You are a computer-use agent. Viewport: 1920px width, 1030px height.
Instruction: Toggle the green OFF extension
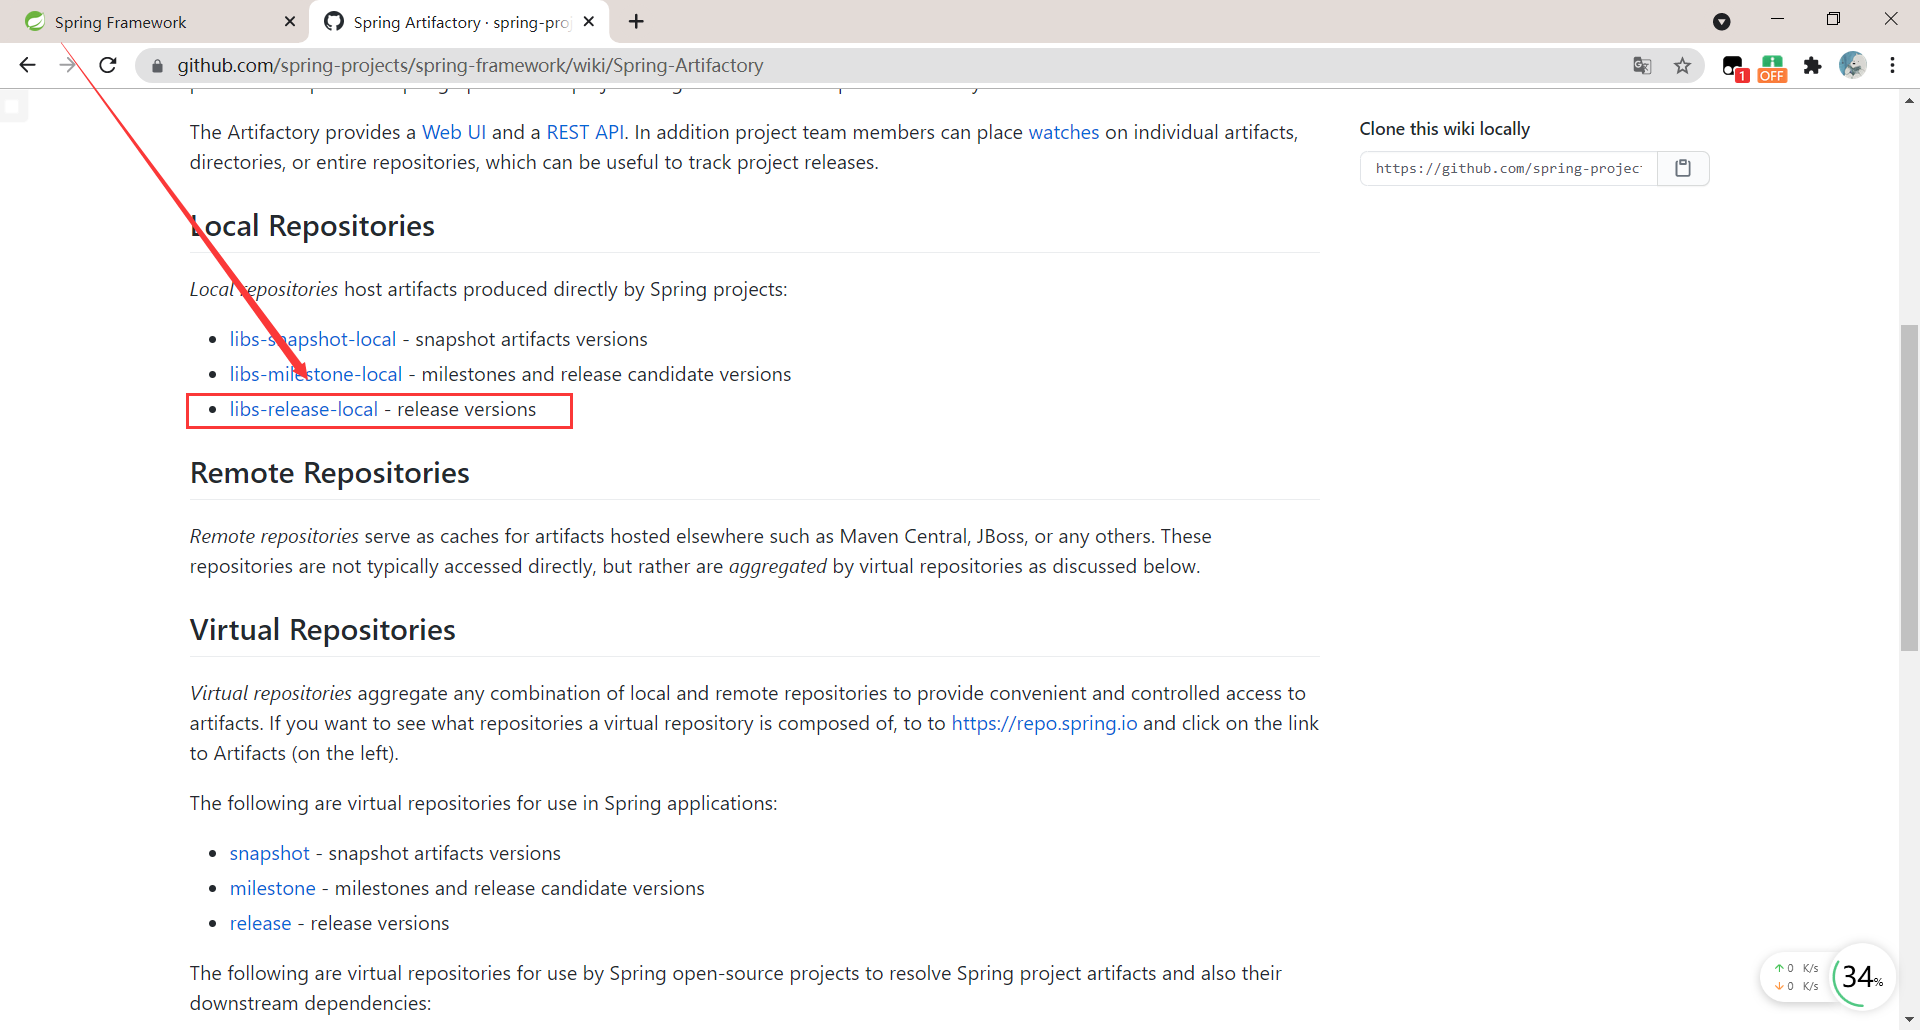tap(1773, 67)
